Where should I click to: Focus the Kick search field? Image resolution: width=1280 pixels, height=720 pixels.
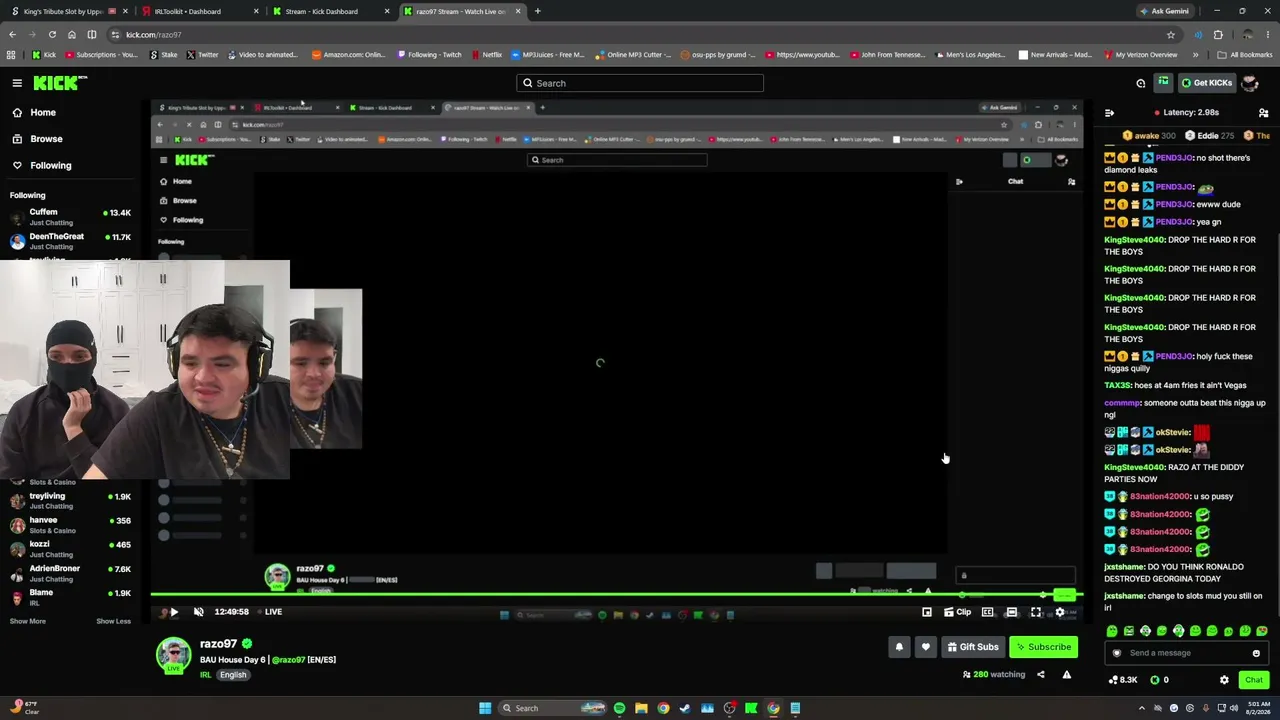(640, 83)
